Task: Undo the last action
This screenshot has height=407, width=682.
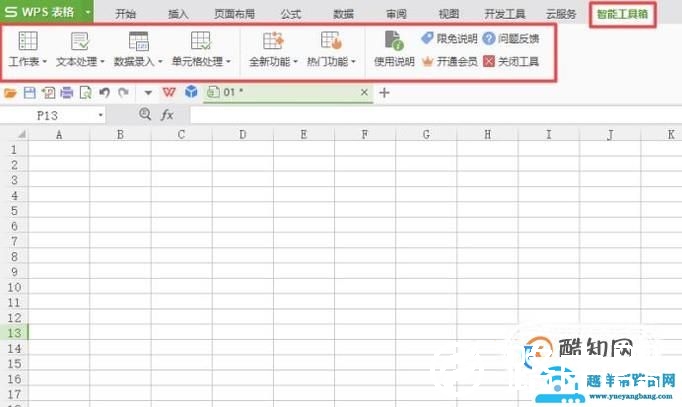Action: [104, 93]
